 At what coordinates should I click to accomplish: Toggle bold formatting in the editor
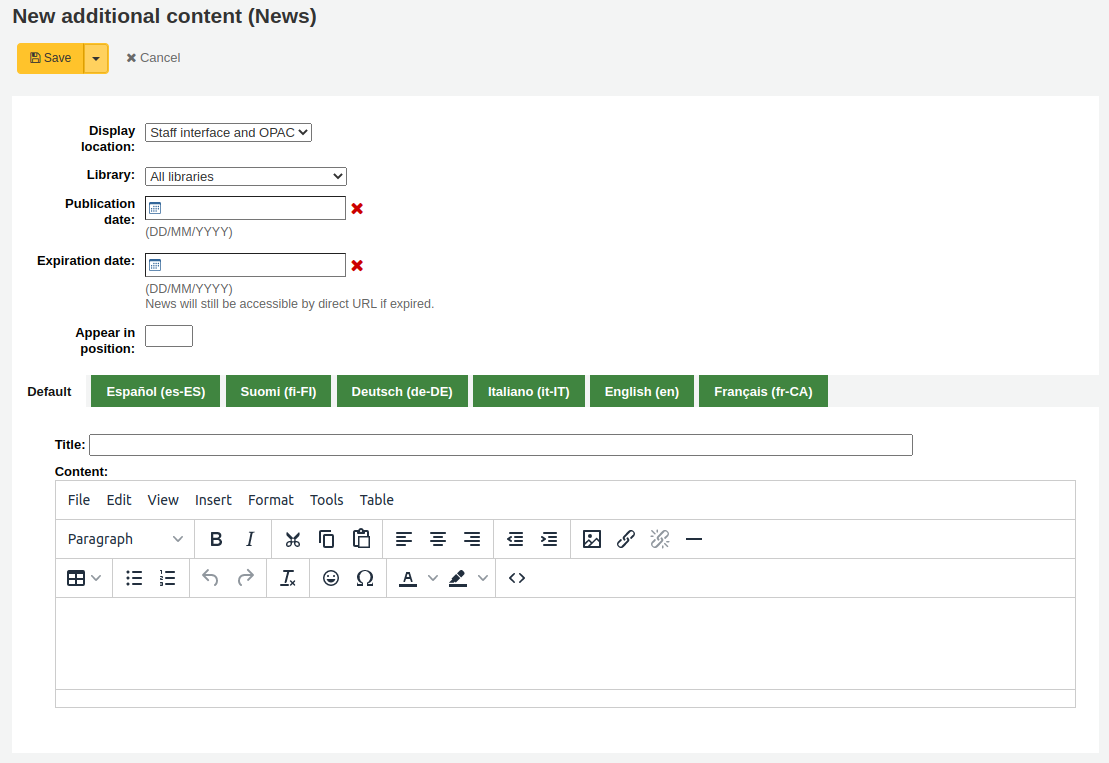[x=216, y=540]
